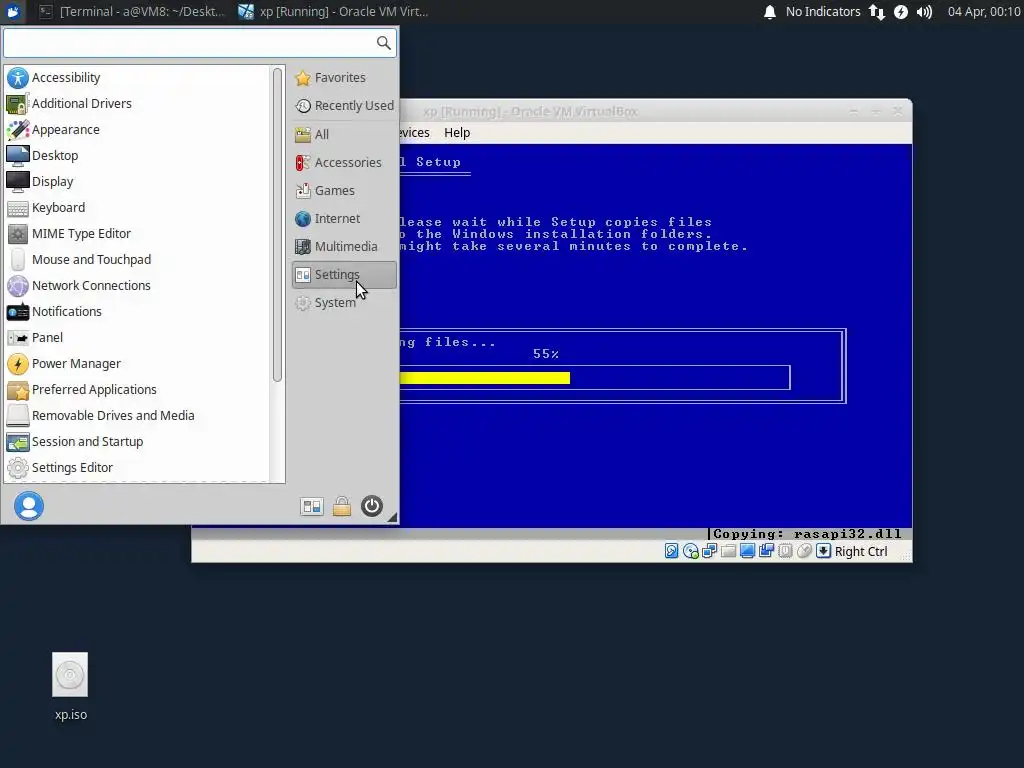Open the Help menu in VirtualBox

(x=456, y=133)
